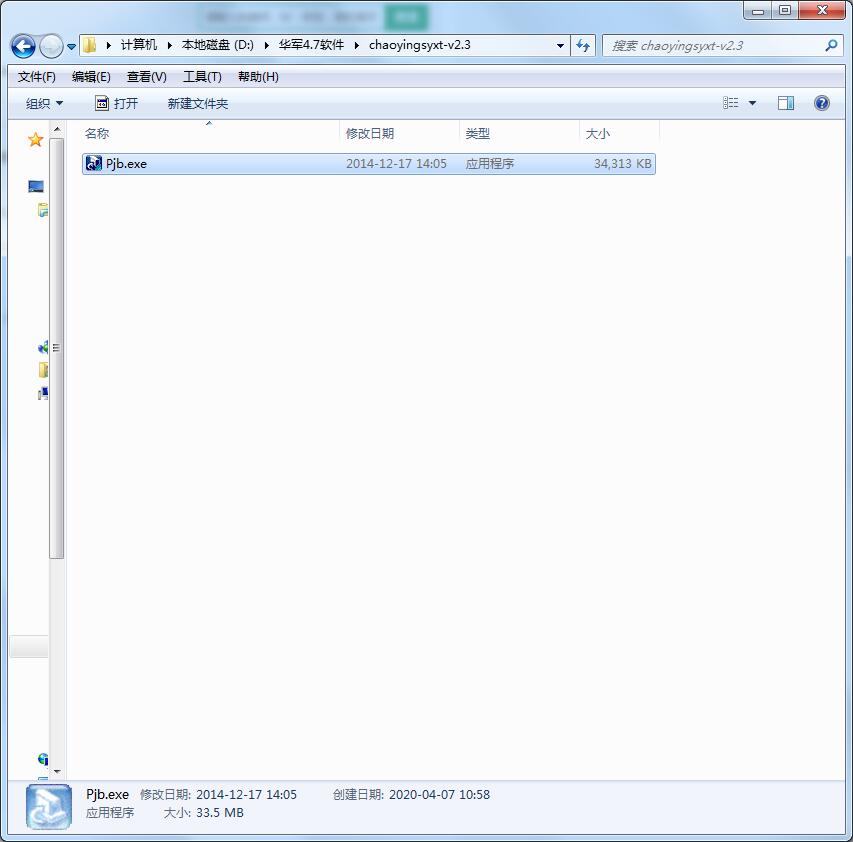
Task: Click the libraries icon in sidebar
Action: [43, 210]
